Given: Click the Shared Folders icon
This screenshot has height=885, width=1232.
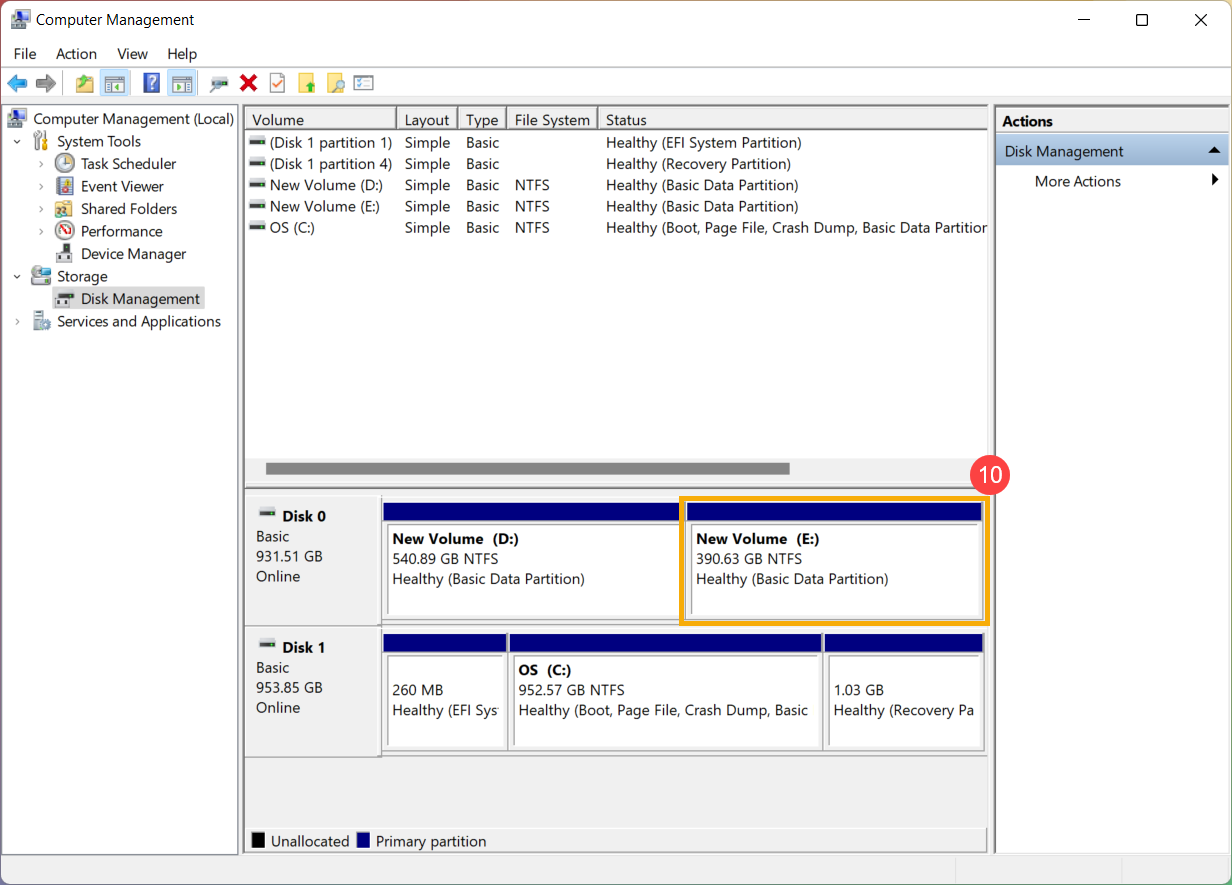Looking at the screenshot, I should pyautogui.click(x=64, y=208).
